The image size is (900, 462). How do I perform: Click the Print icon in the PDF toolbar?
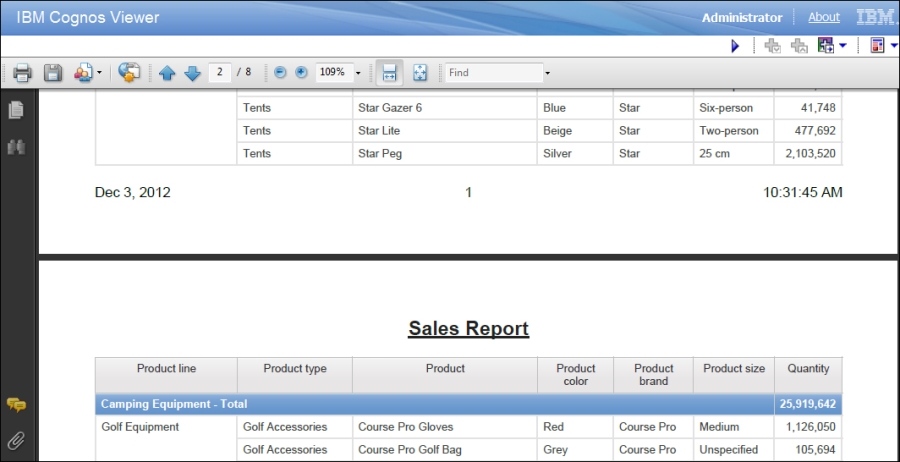[x=22, y=73]
